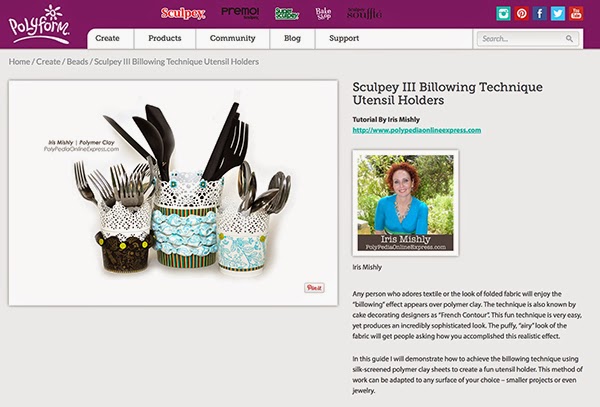
Task: Click the search magnifier icon
Action: (569, 39)
